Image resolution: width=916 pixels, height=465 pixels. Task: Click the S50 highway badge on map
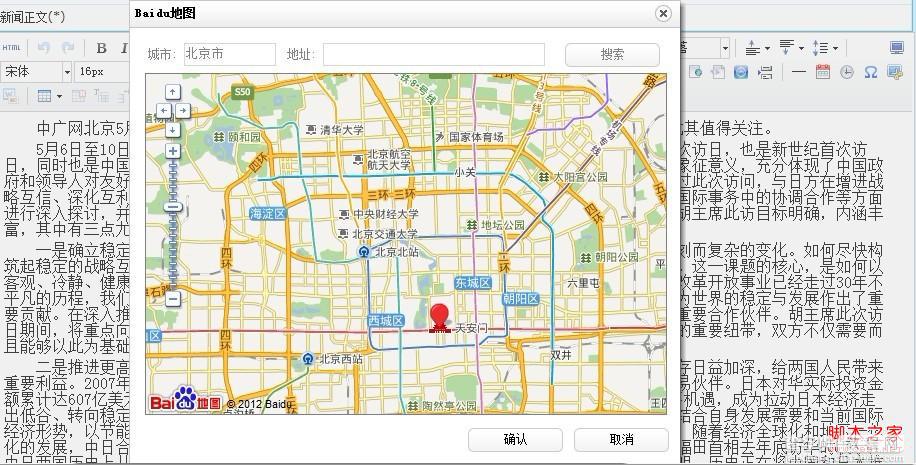tap(241, 92)
